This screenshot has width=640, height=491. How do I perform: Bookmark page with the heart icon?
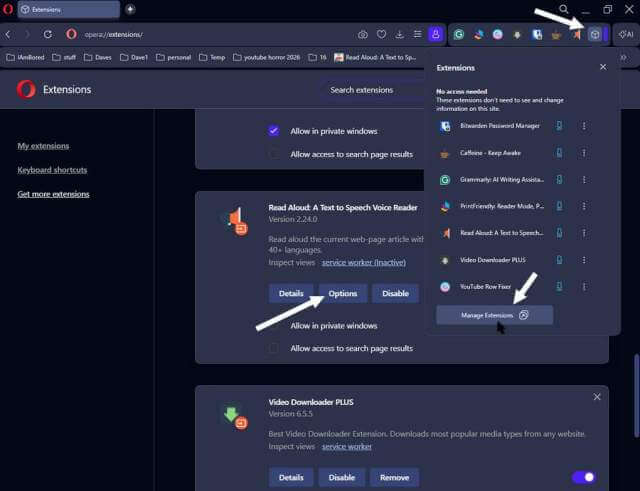tap(381, 35)
